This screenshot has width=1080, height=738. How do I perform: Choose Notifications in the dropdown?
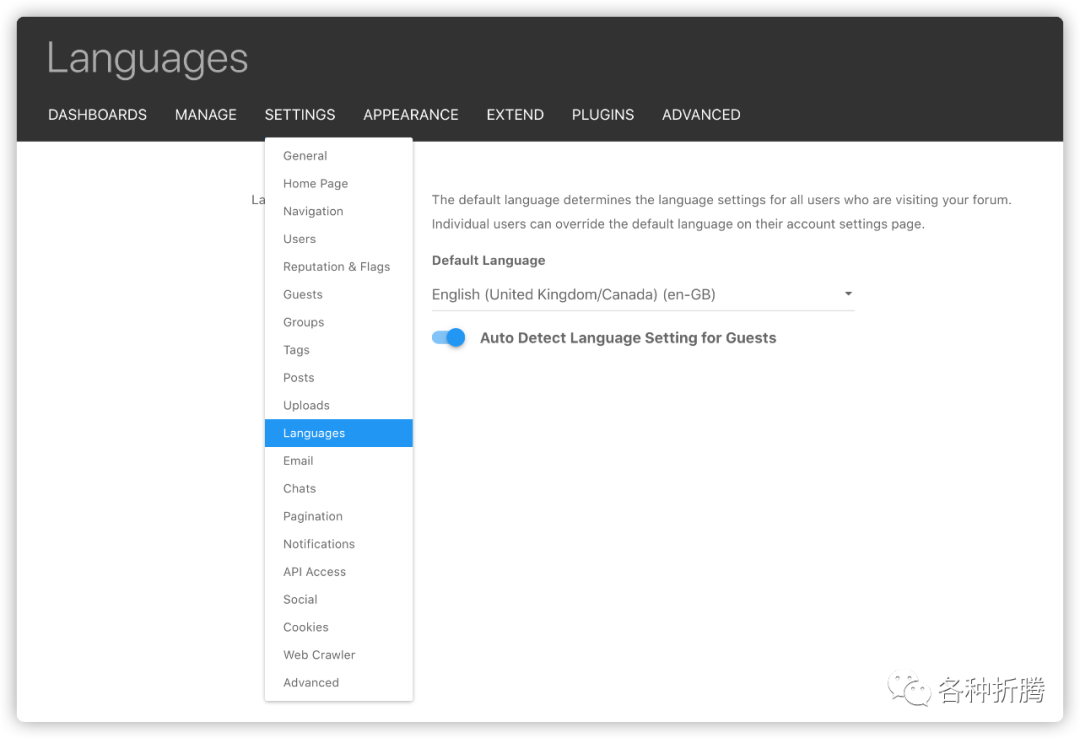339,544
